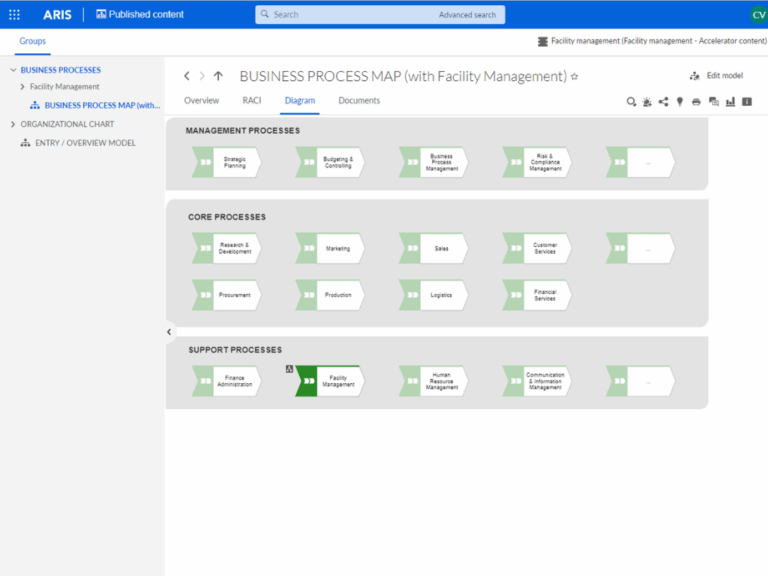
Task: Collapse the left sidebar with chevron
Action: click(169, 332)
